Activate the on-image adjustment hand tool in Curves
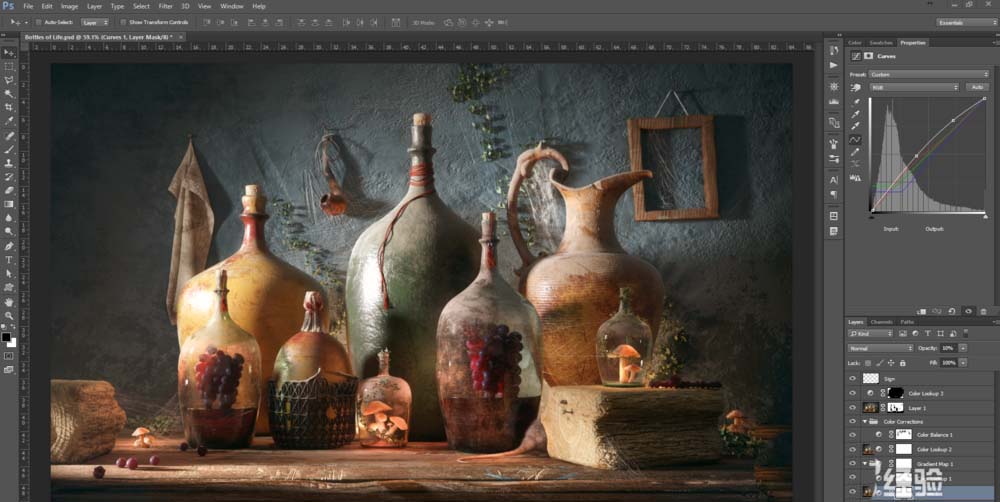This screenshot has height=502, width=1000. [x=856, y=87]
